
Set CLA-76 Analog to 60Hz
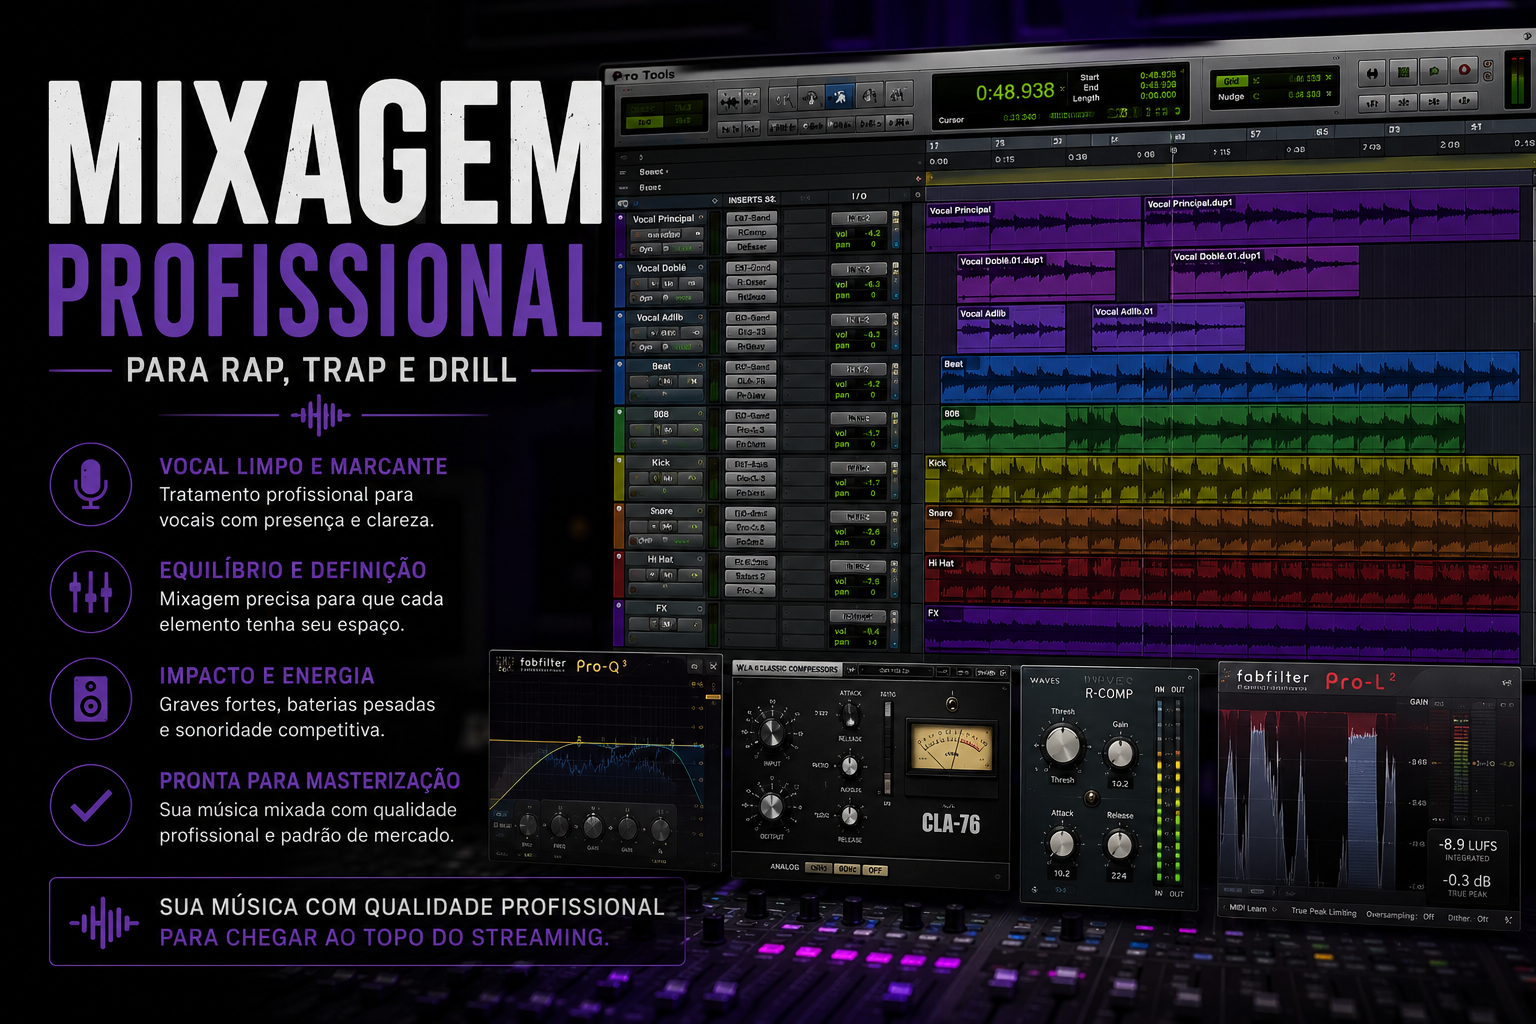coord(847,869)
